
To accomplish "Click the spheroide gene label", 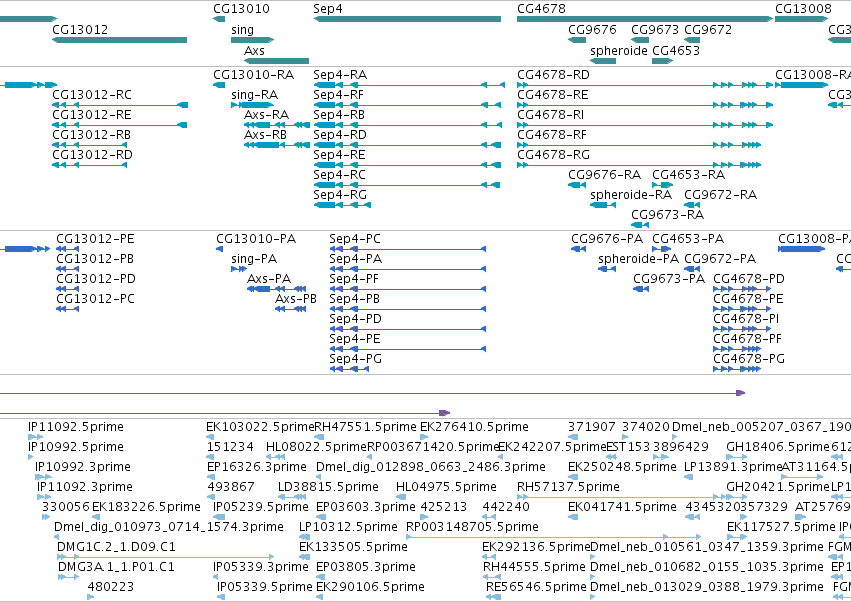I will (x=619, y=50).
